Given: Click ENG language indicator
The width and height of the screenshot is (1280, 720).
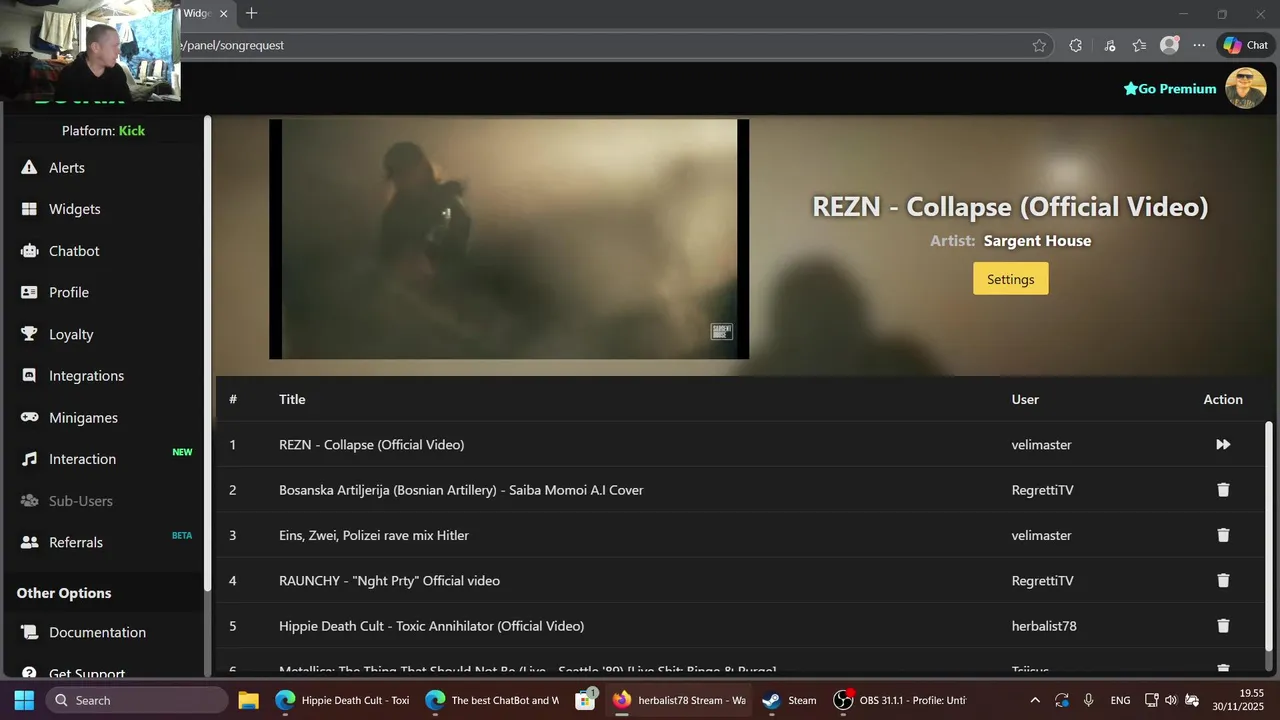Looking at the screenshot, I should pyautogui.click(x=1121, y=700).
